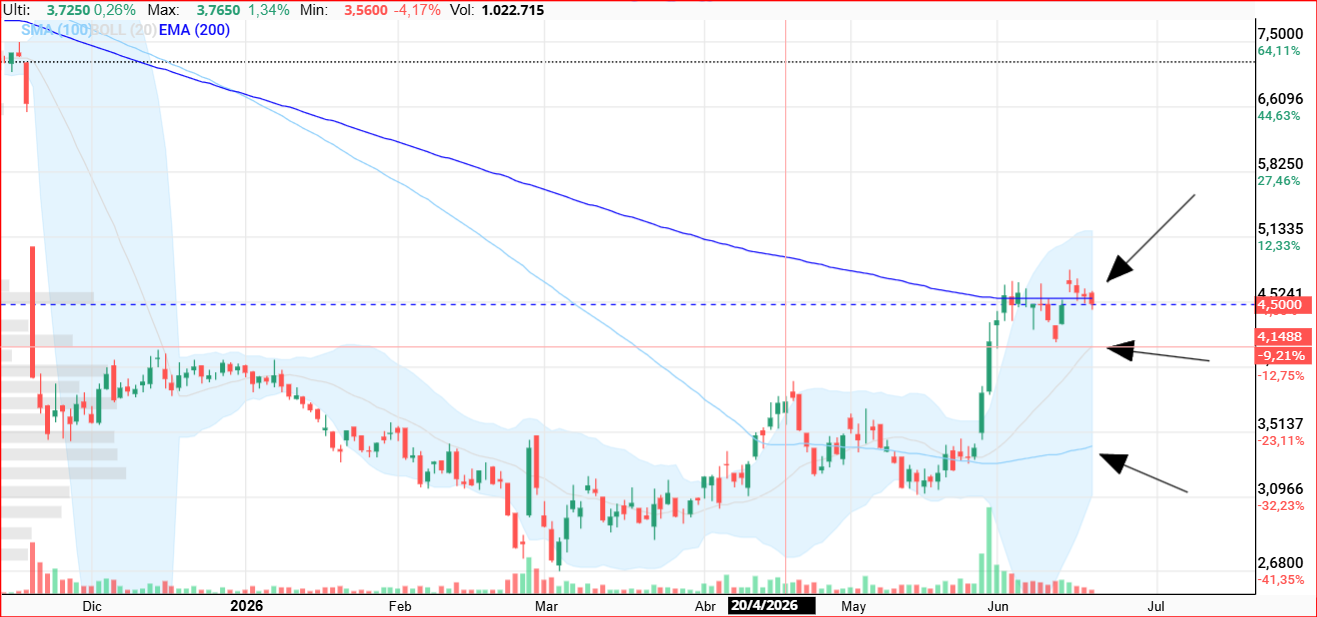
Task: Click the Jul month label
Action: click(1157, 606)
